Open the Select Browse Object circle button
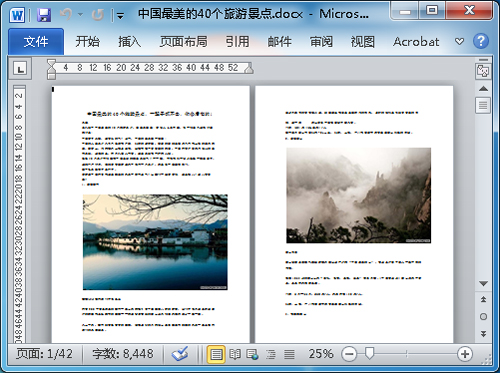 (x=483, y=316)
